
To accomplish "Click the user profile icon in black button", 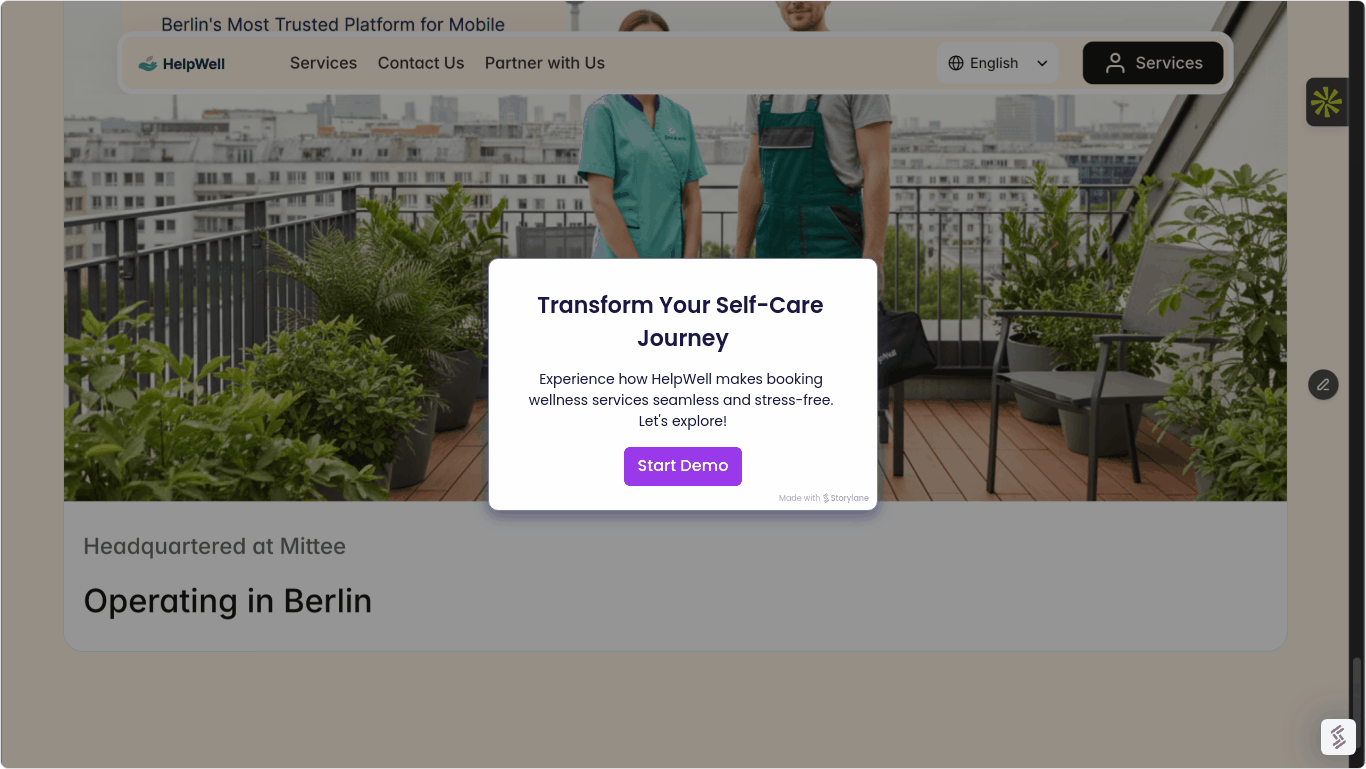I will [x=1115, y=63].
